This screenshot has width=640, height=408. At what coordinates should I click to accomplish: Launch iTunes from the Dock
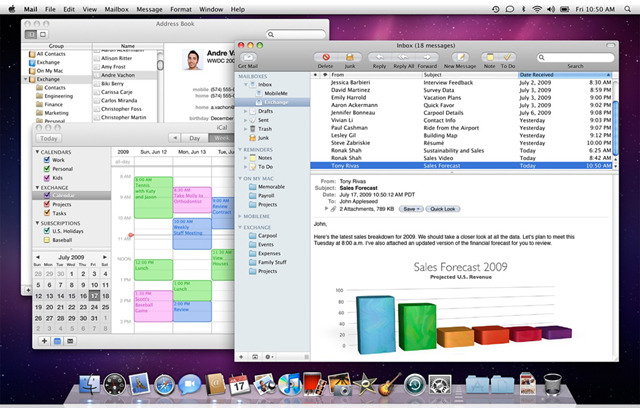pos(289,385)
